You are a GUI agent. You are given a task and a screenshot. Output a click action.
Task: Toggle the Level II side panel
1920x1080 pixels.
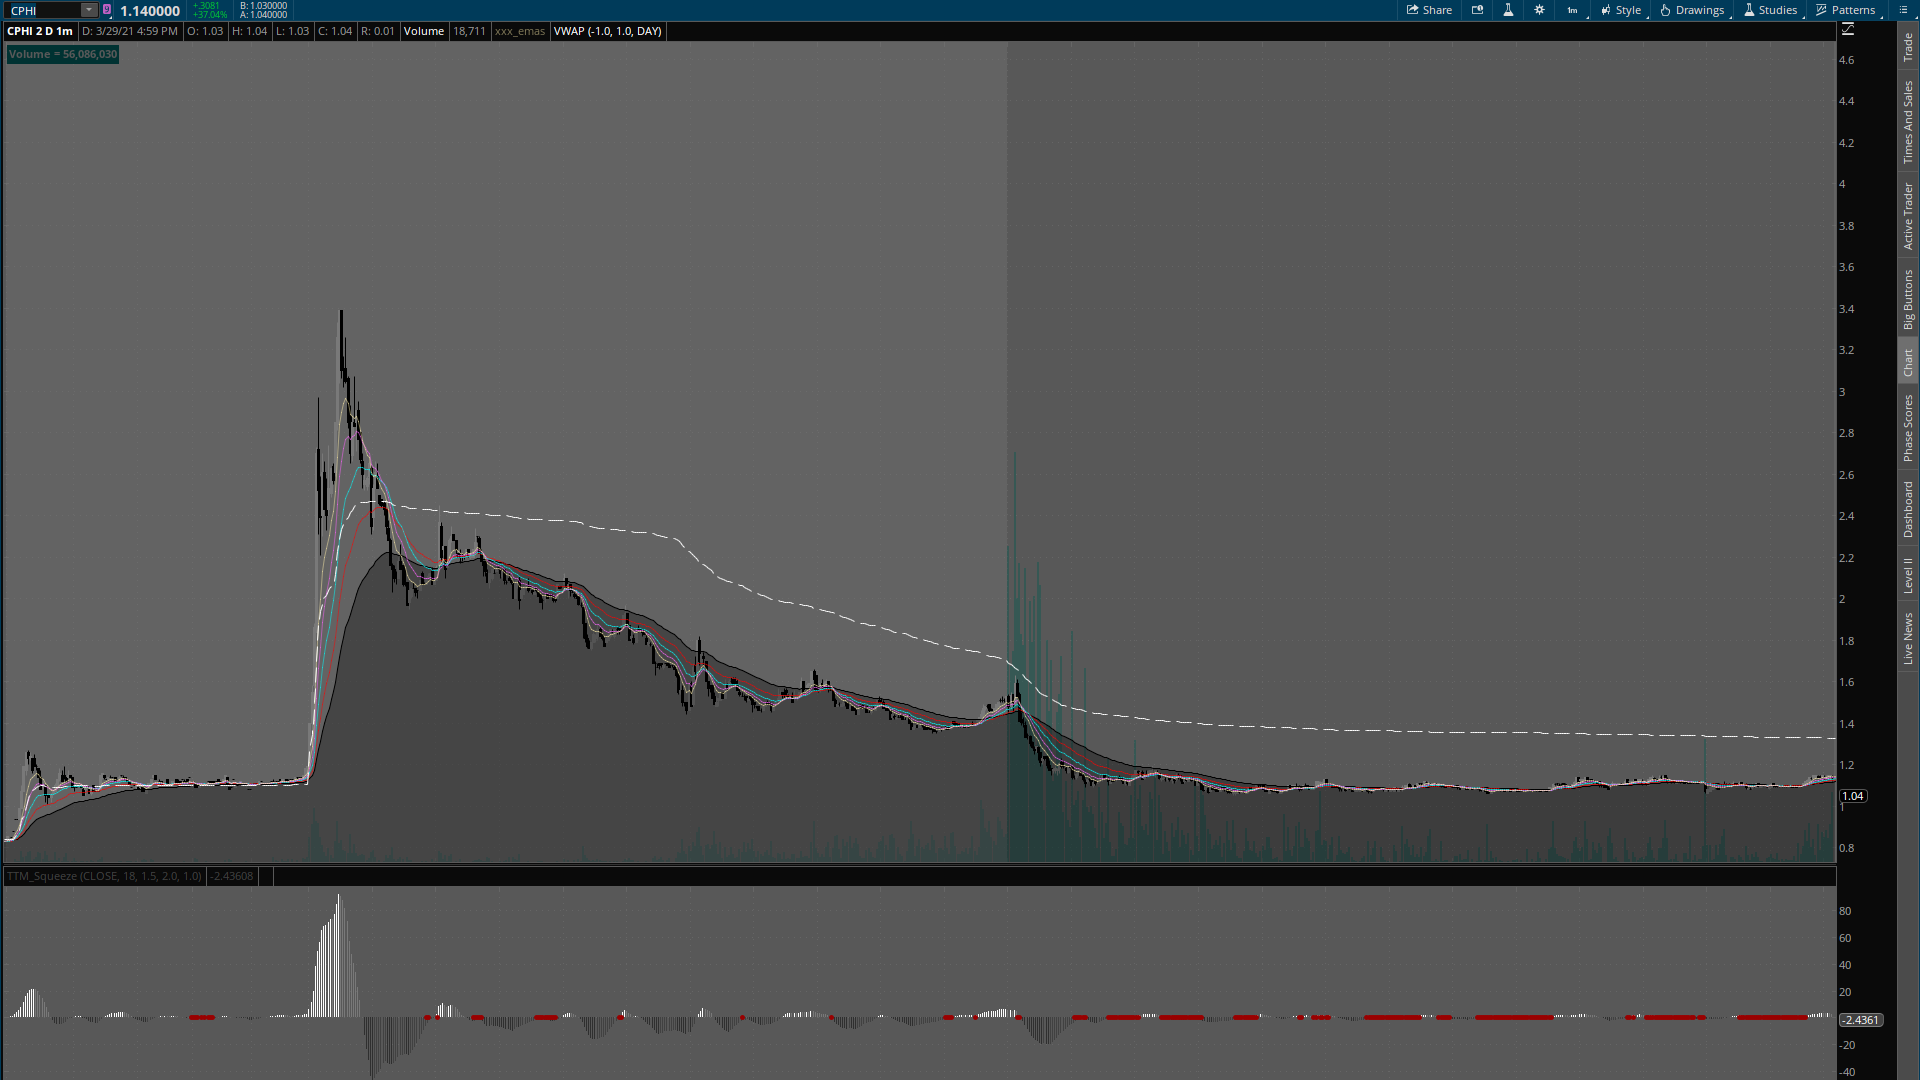1908,575
